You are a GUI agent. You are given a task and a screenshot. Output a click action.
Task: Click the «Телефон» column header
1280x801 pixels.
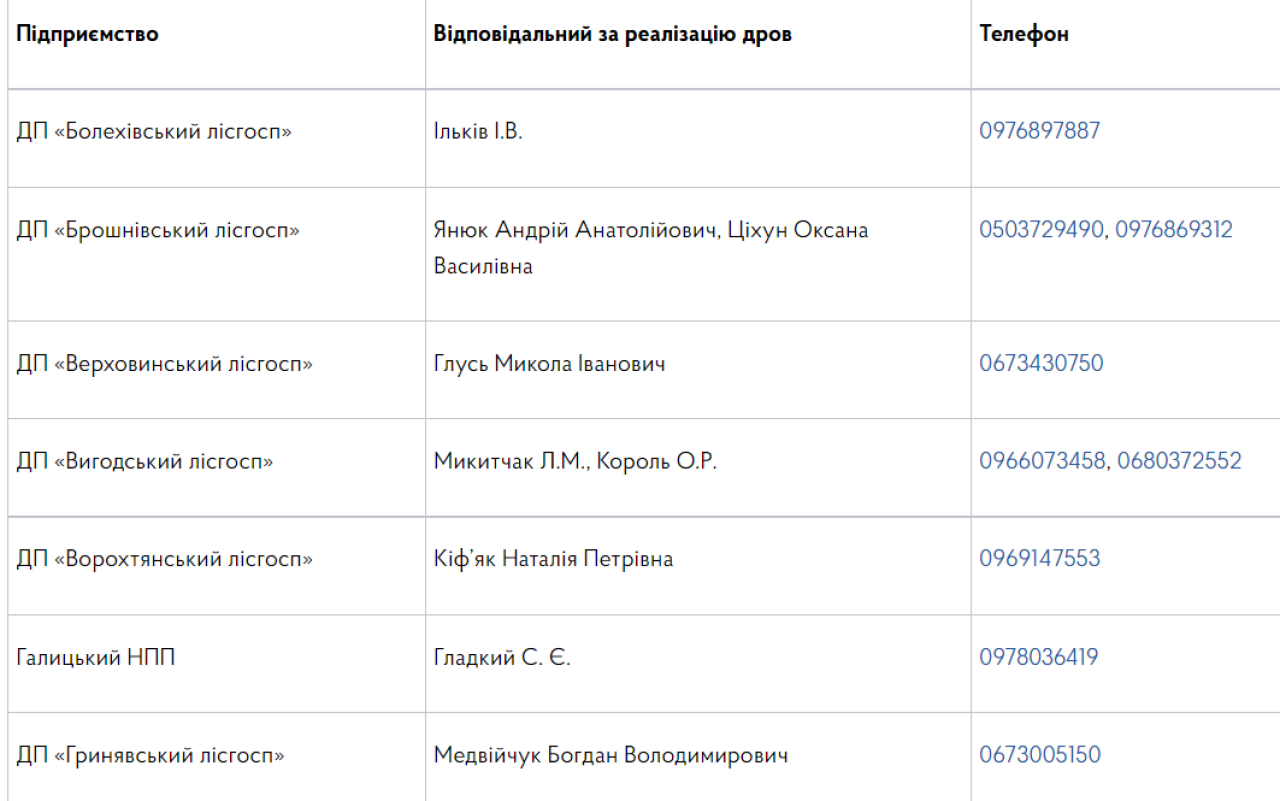pyautogui.click(x=1024, y=34)
